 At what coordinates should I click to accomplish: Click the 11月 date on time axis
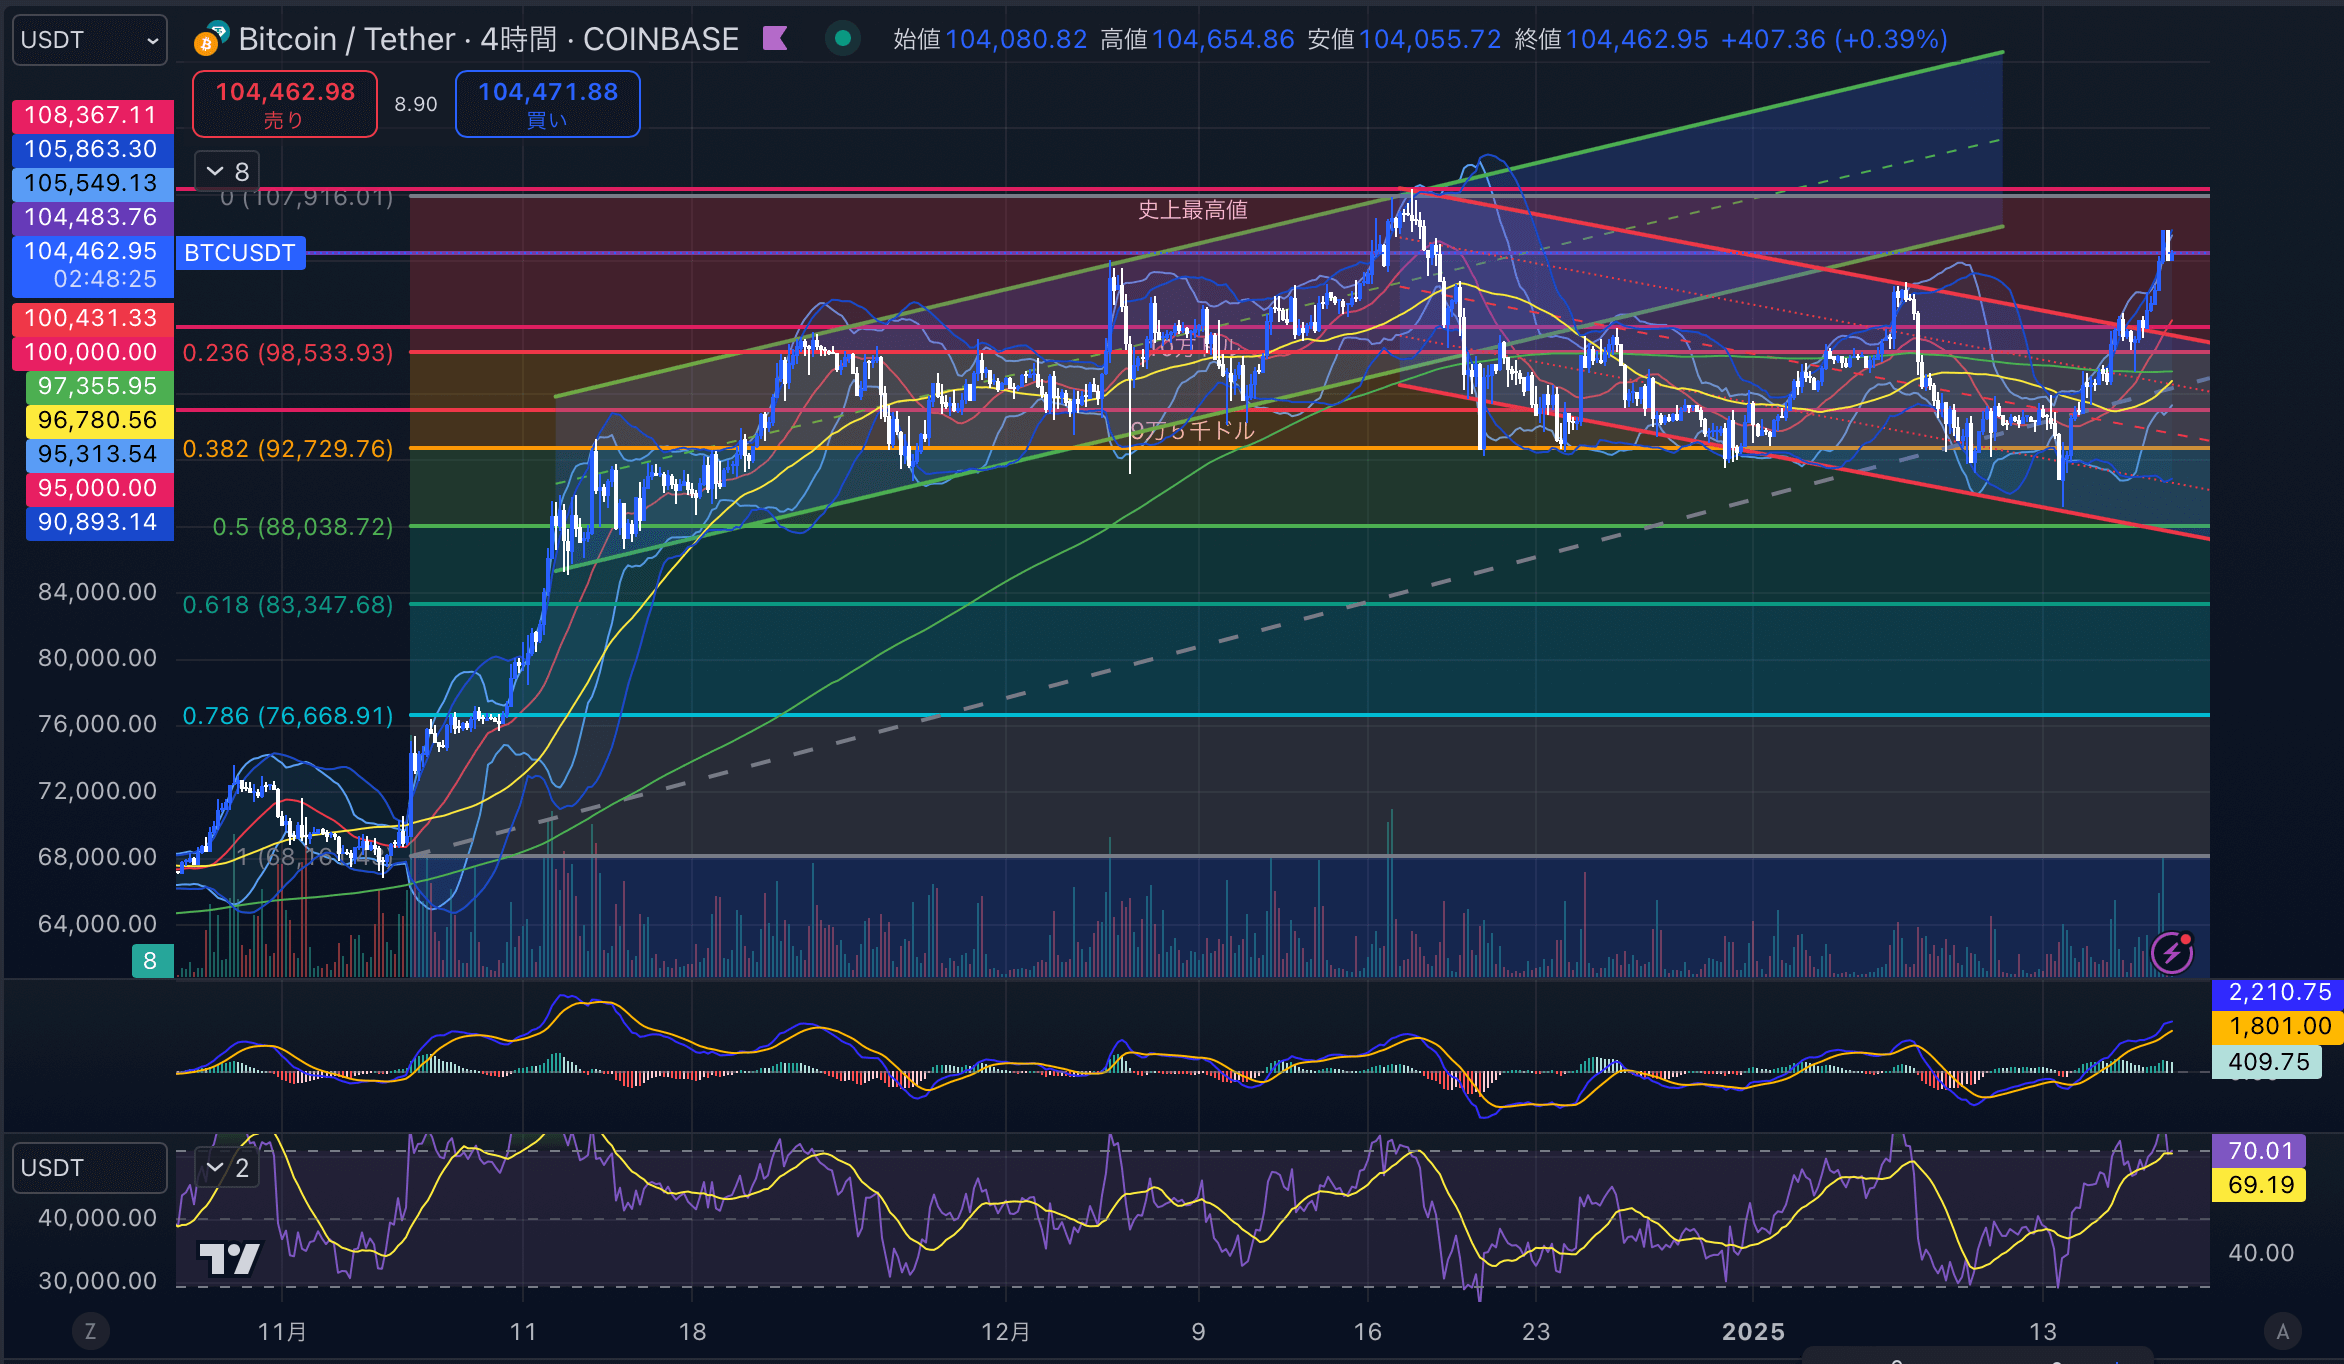(282, 1332)
